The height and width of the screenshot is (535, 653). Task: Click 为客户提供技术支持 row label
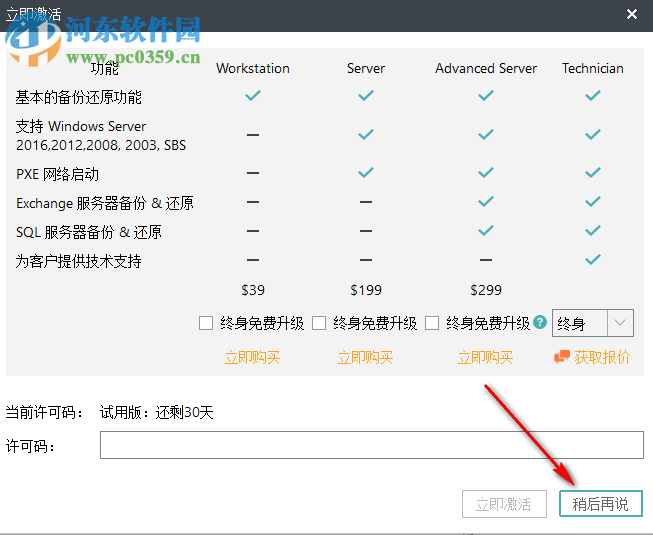[x=78, y=261]
